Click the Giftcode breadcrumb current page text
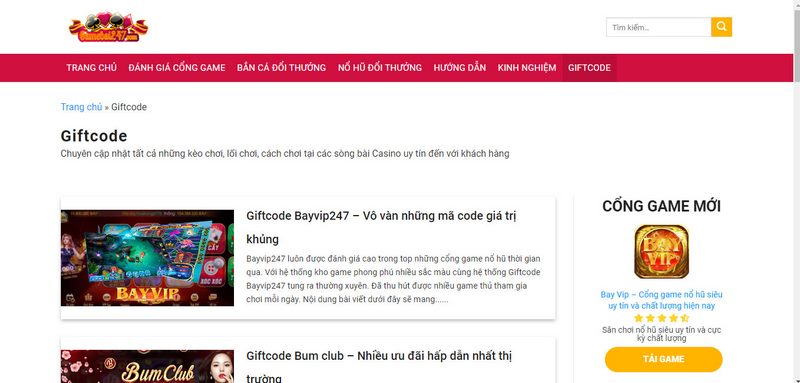The width and height of the screenshot is (800, 383). tap(129, 107)
